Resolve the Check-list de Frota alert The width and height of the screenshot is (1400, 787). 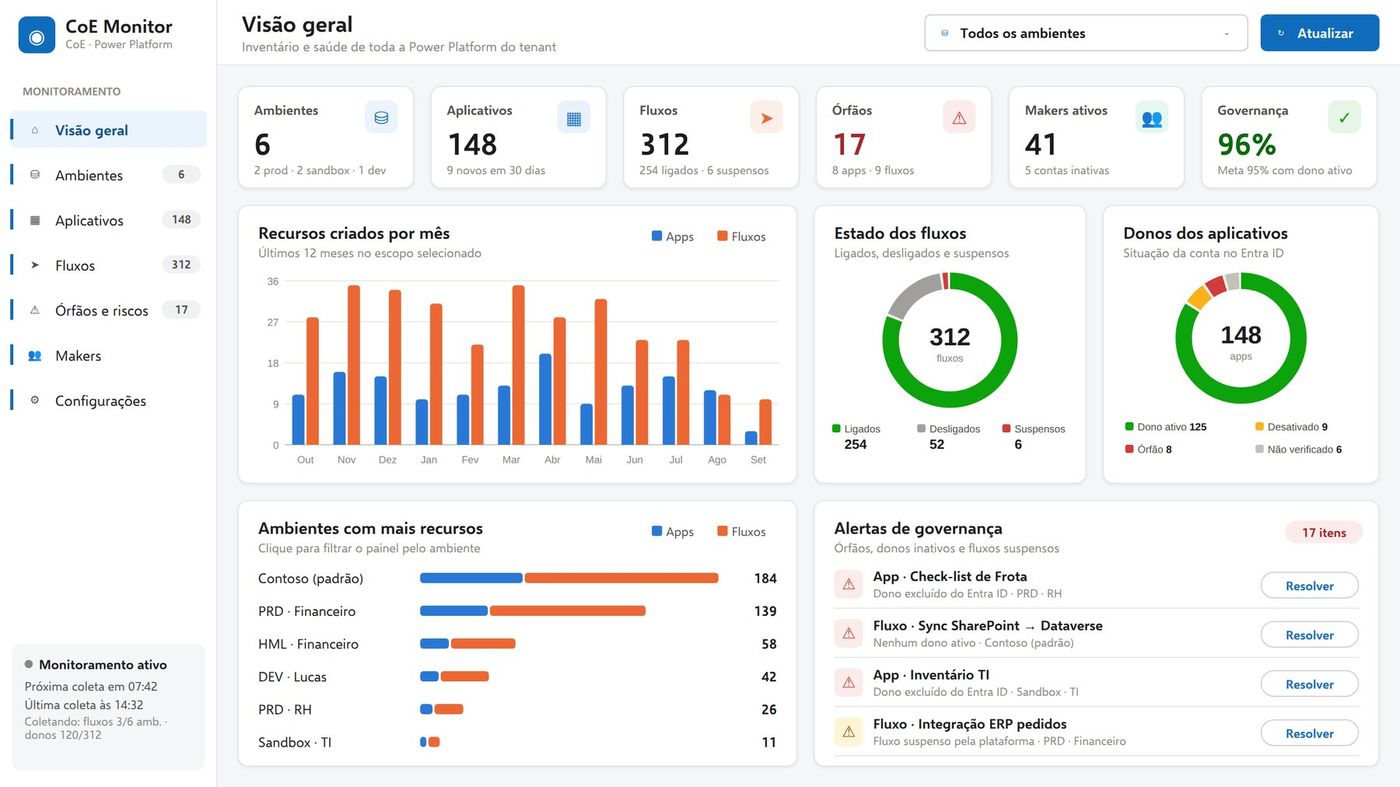pos(1310,586)
